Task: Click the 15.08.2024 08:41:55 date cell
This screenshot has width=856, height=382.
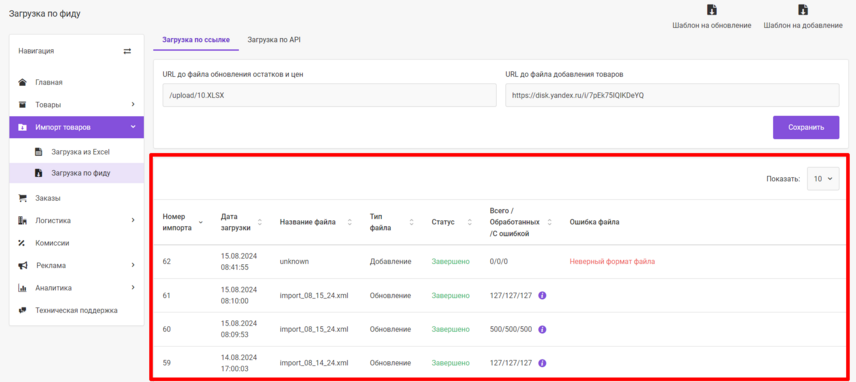Action: tap(239, 261)
